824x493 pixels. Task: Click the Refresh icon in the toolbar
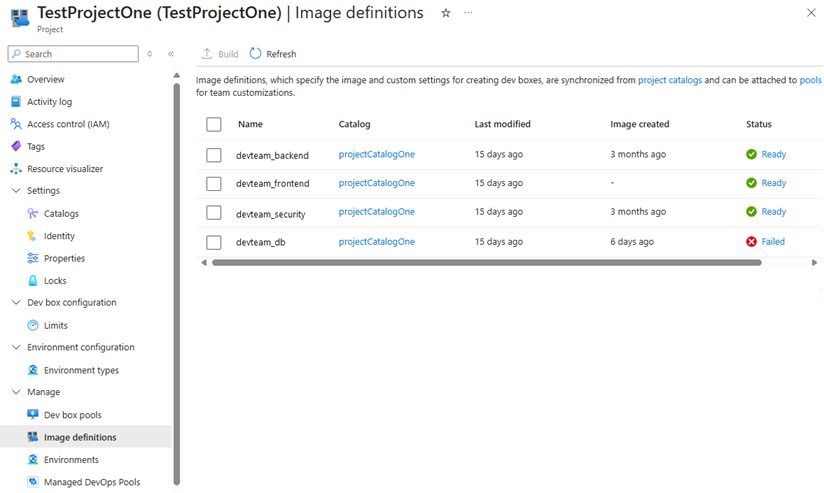click(256, 54)
